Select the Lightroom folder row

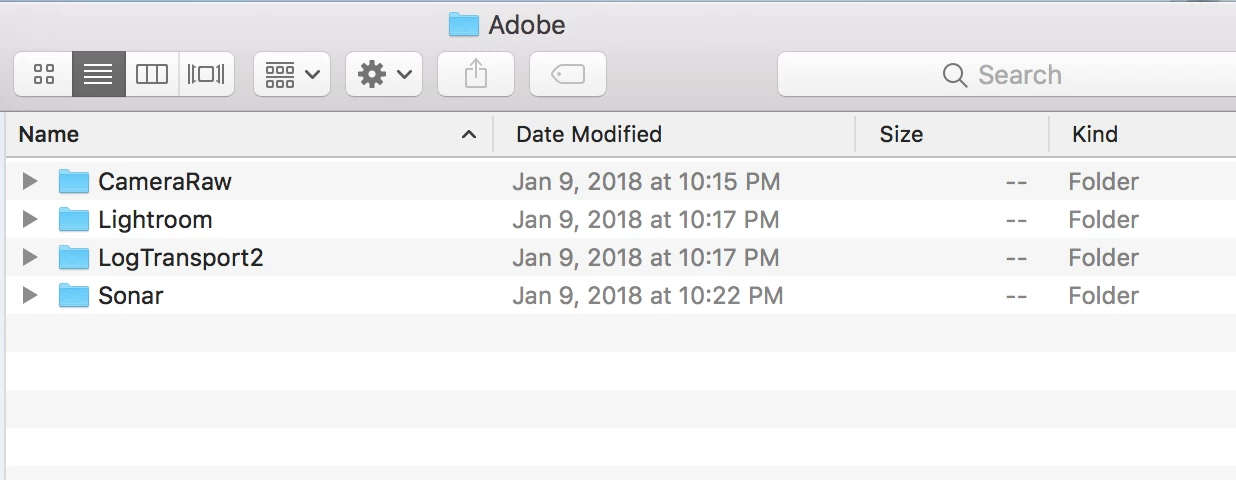[x=155, y=219]
